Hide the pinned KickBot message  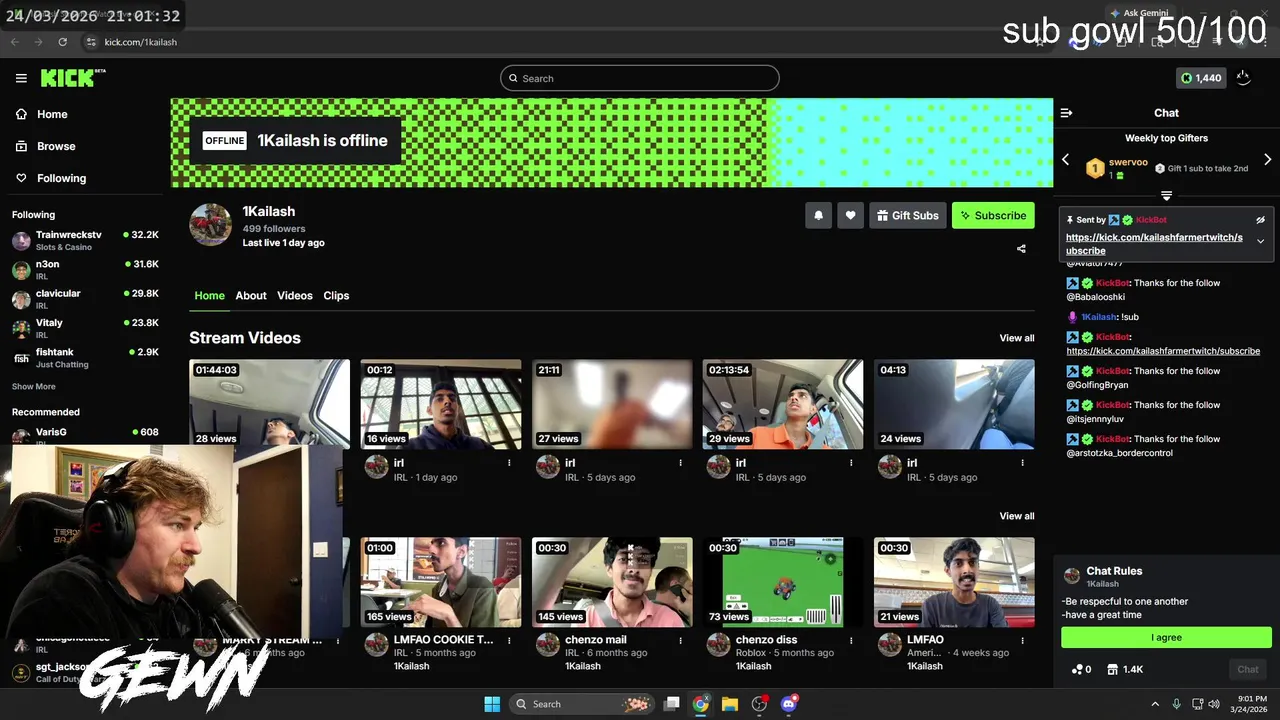[x=1260, y=220]
